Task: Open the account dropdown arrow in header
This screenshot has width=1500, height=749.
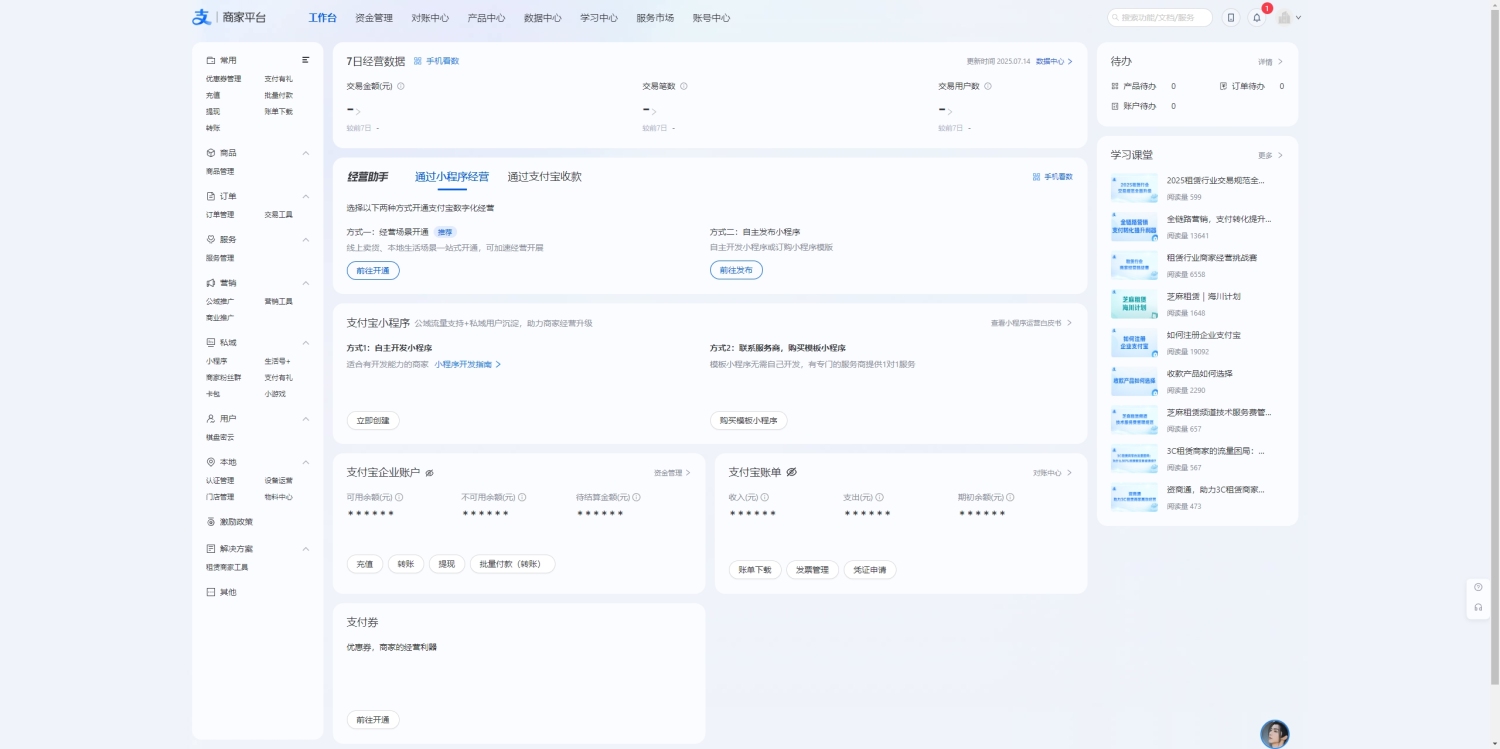Action: click(1298, 18)
